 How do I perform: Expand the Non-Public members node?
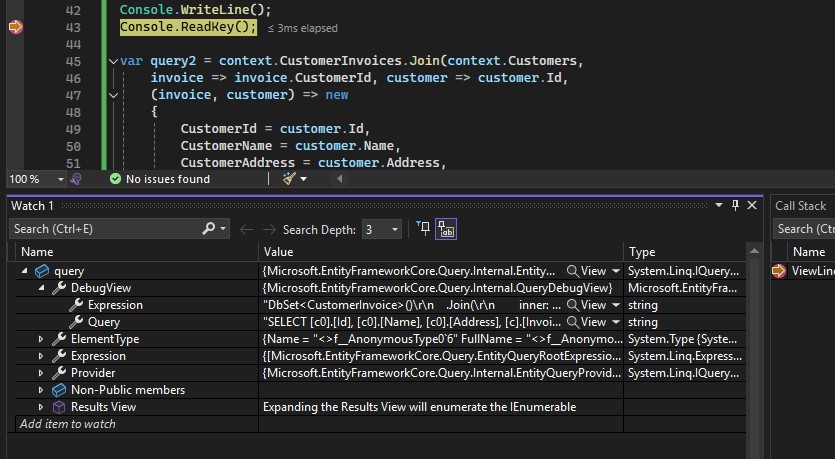click(41, 390)
